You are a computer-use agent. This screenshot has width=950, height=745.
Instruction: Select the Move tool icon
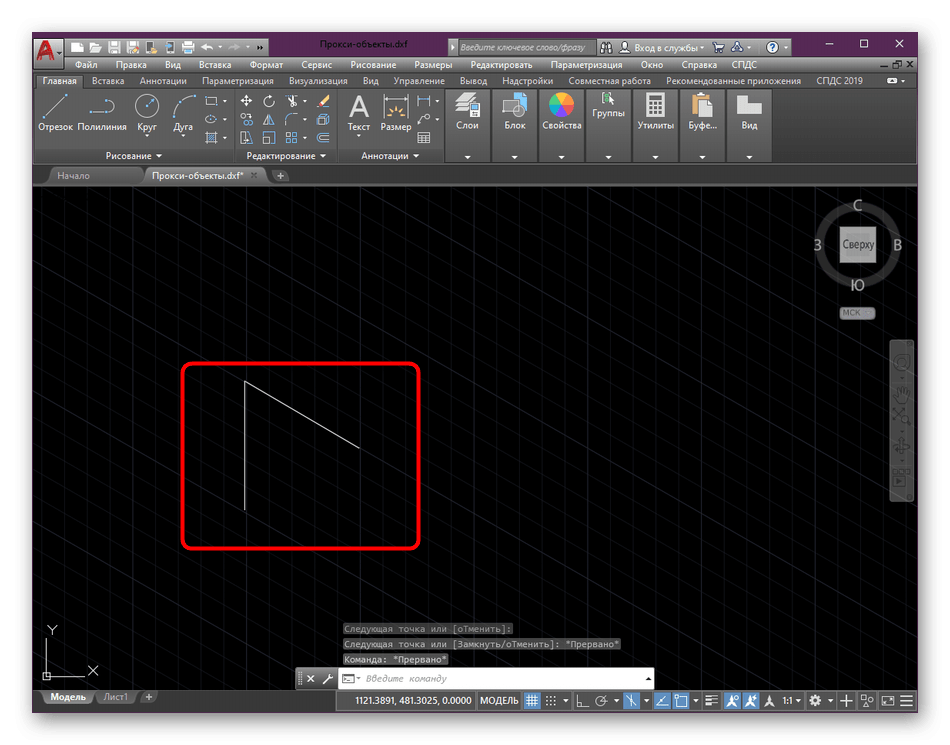tap(246, 101)
